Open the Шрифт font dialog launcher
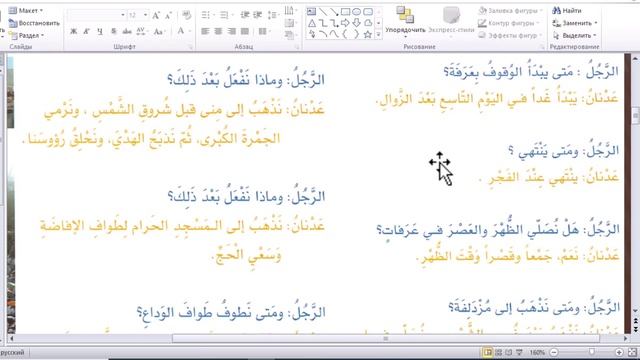This screenshot has width=640, height=360. click(191, 47)
